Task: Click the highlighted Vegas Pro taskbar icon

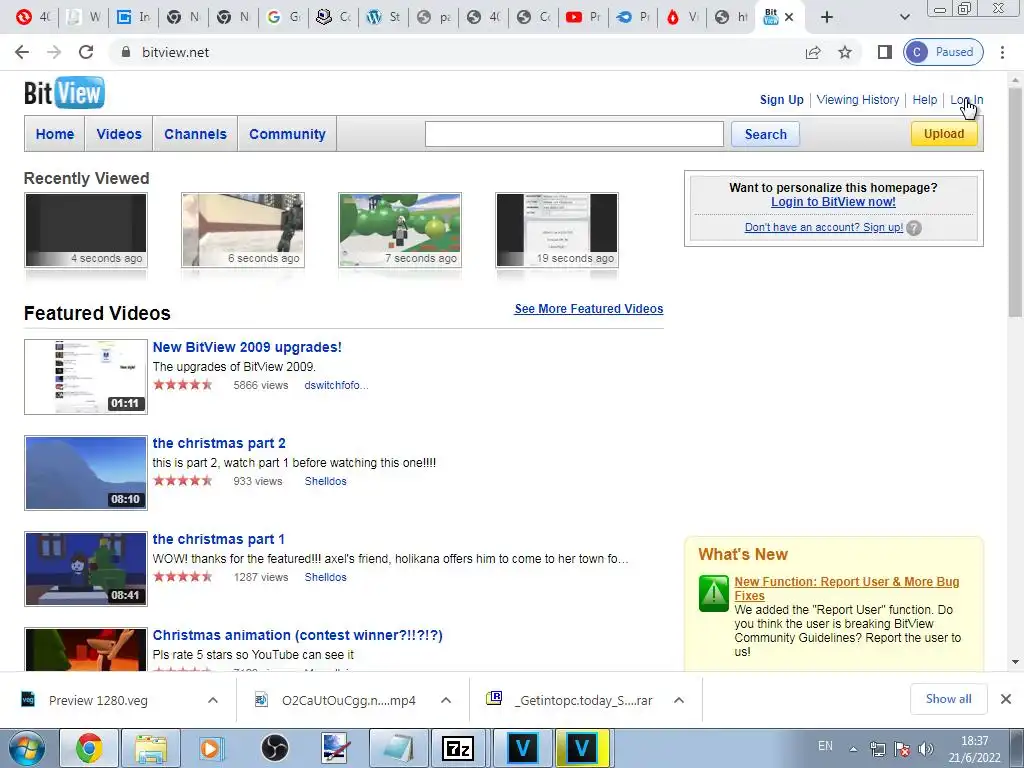Action: (582, 748)
